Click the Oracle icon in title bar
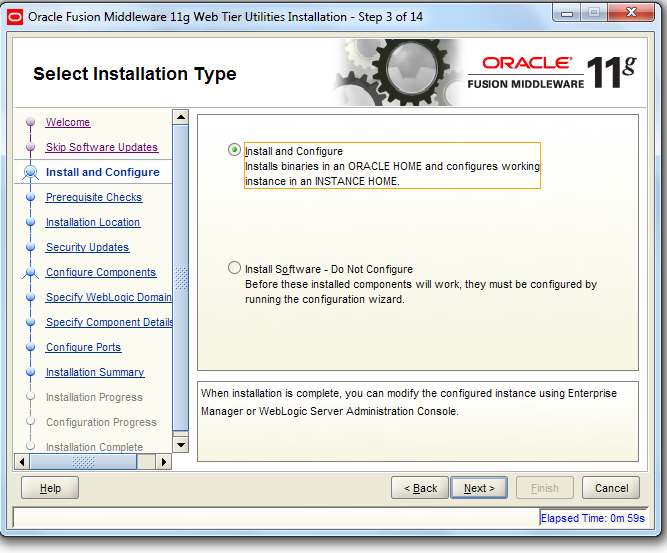 (x=15, y=17)
